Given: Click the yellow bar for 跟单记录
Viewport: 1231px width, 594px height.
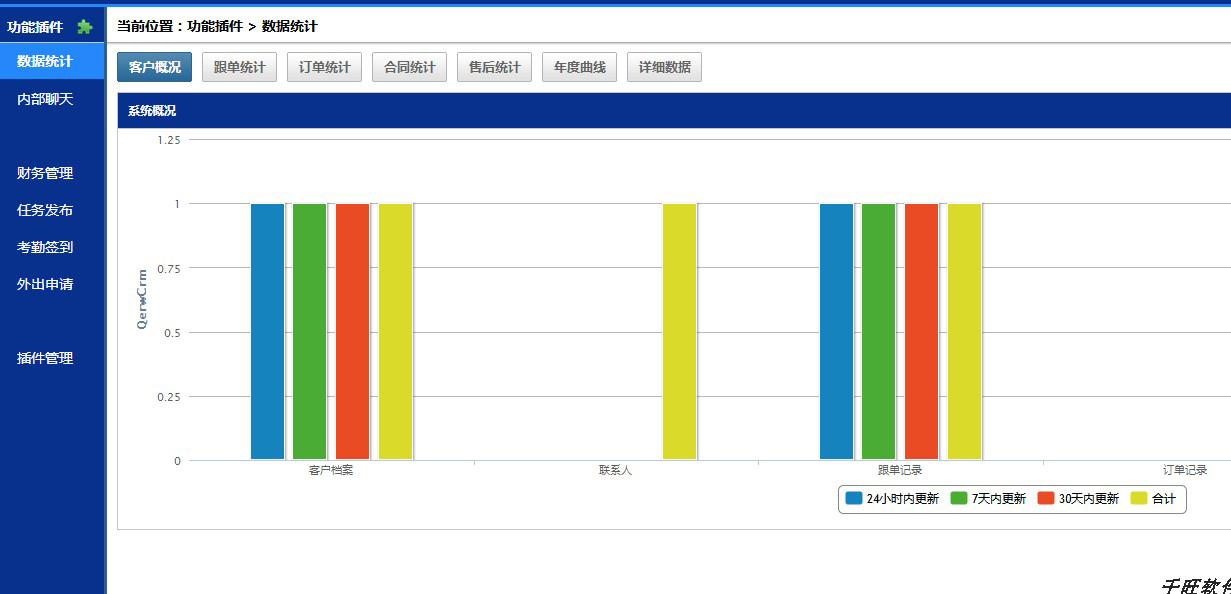Looking at the screenshot, I should 965,332.
